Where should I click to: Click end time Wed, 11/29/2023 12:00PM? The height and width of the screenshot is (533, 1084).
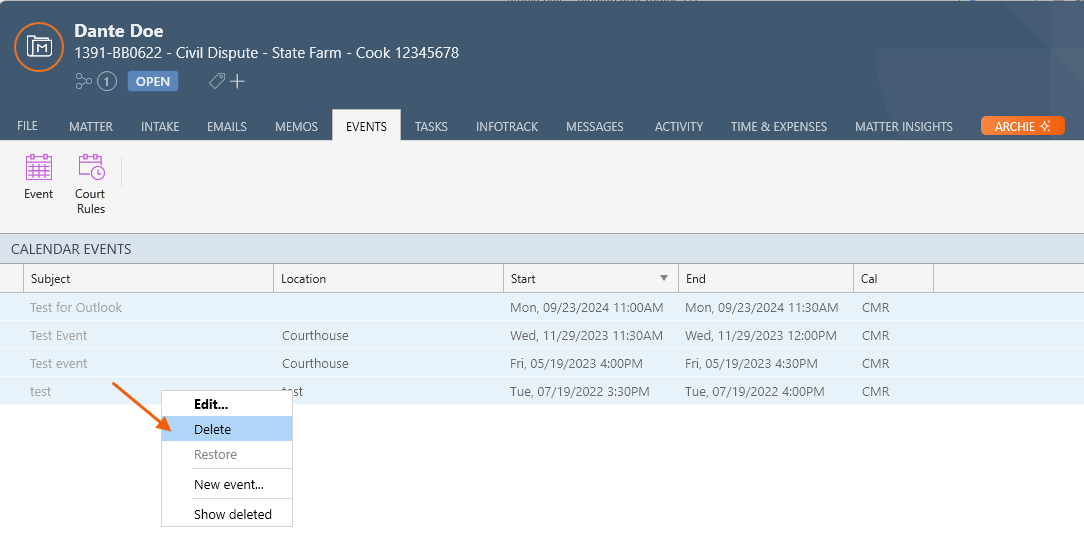coord(761,335)
